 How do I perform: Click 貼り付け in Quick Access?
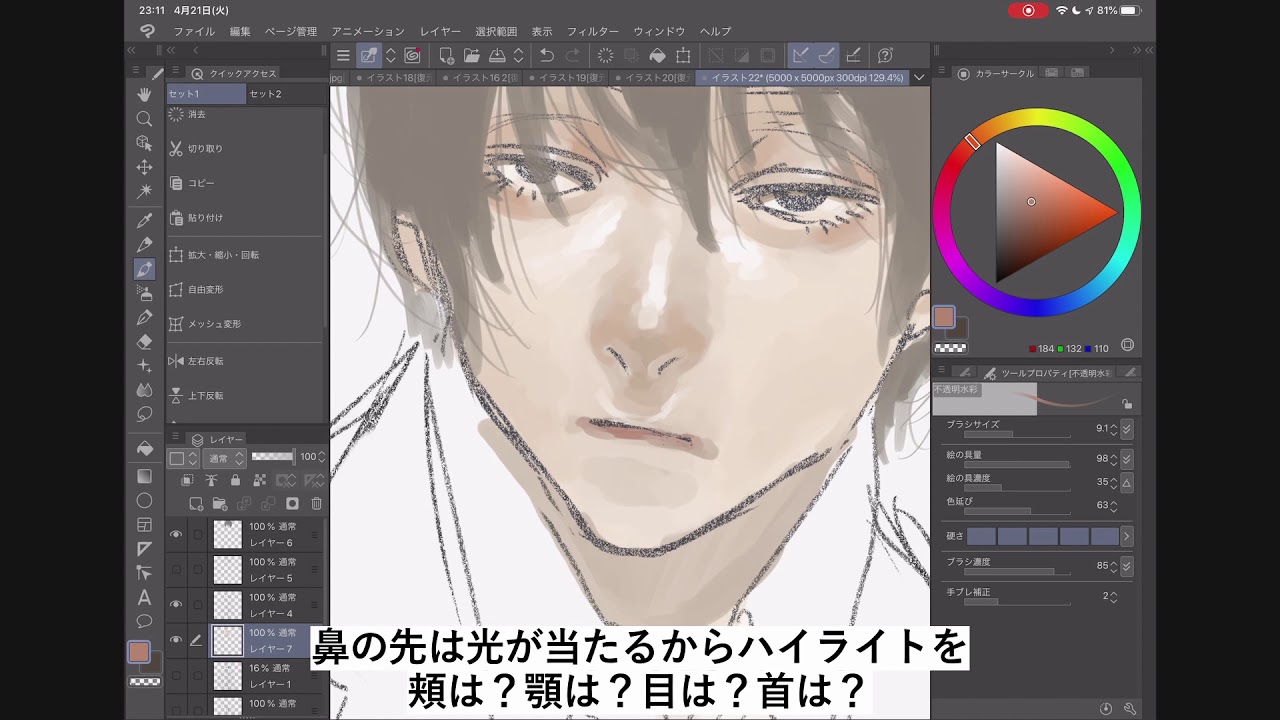click(245, 218)
